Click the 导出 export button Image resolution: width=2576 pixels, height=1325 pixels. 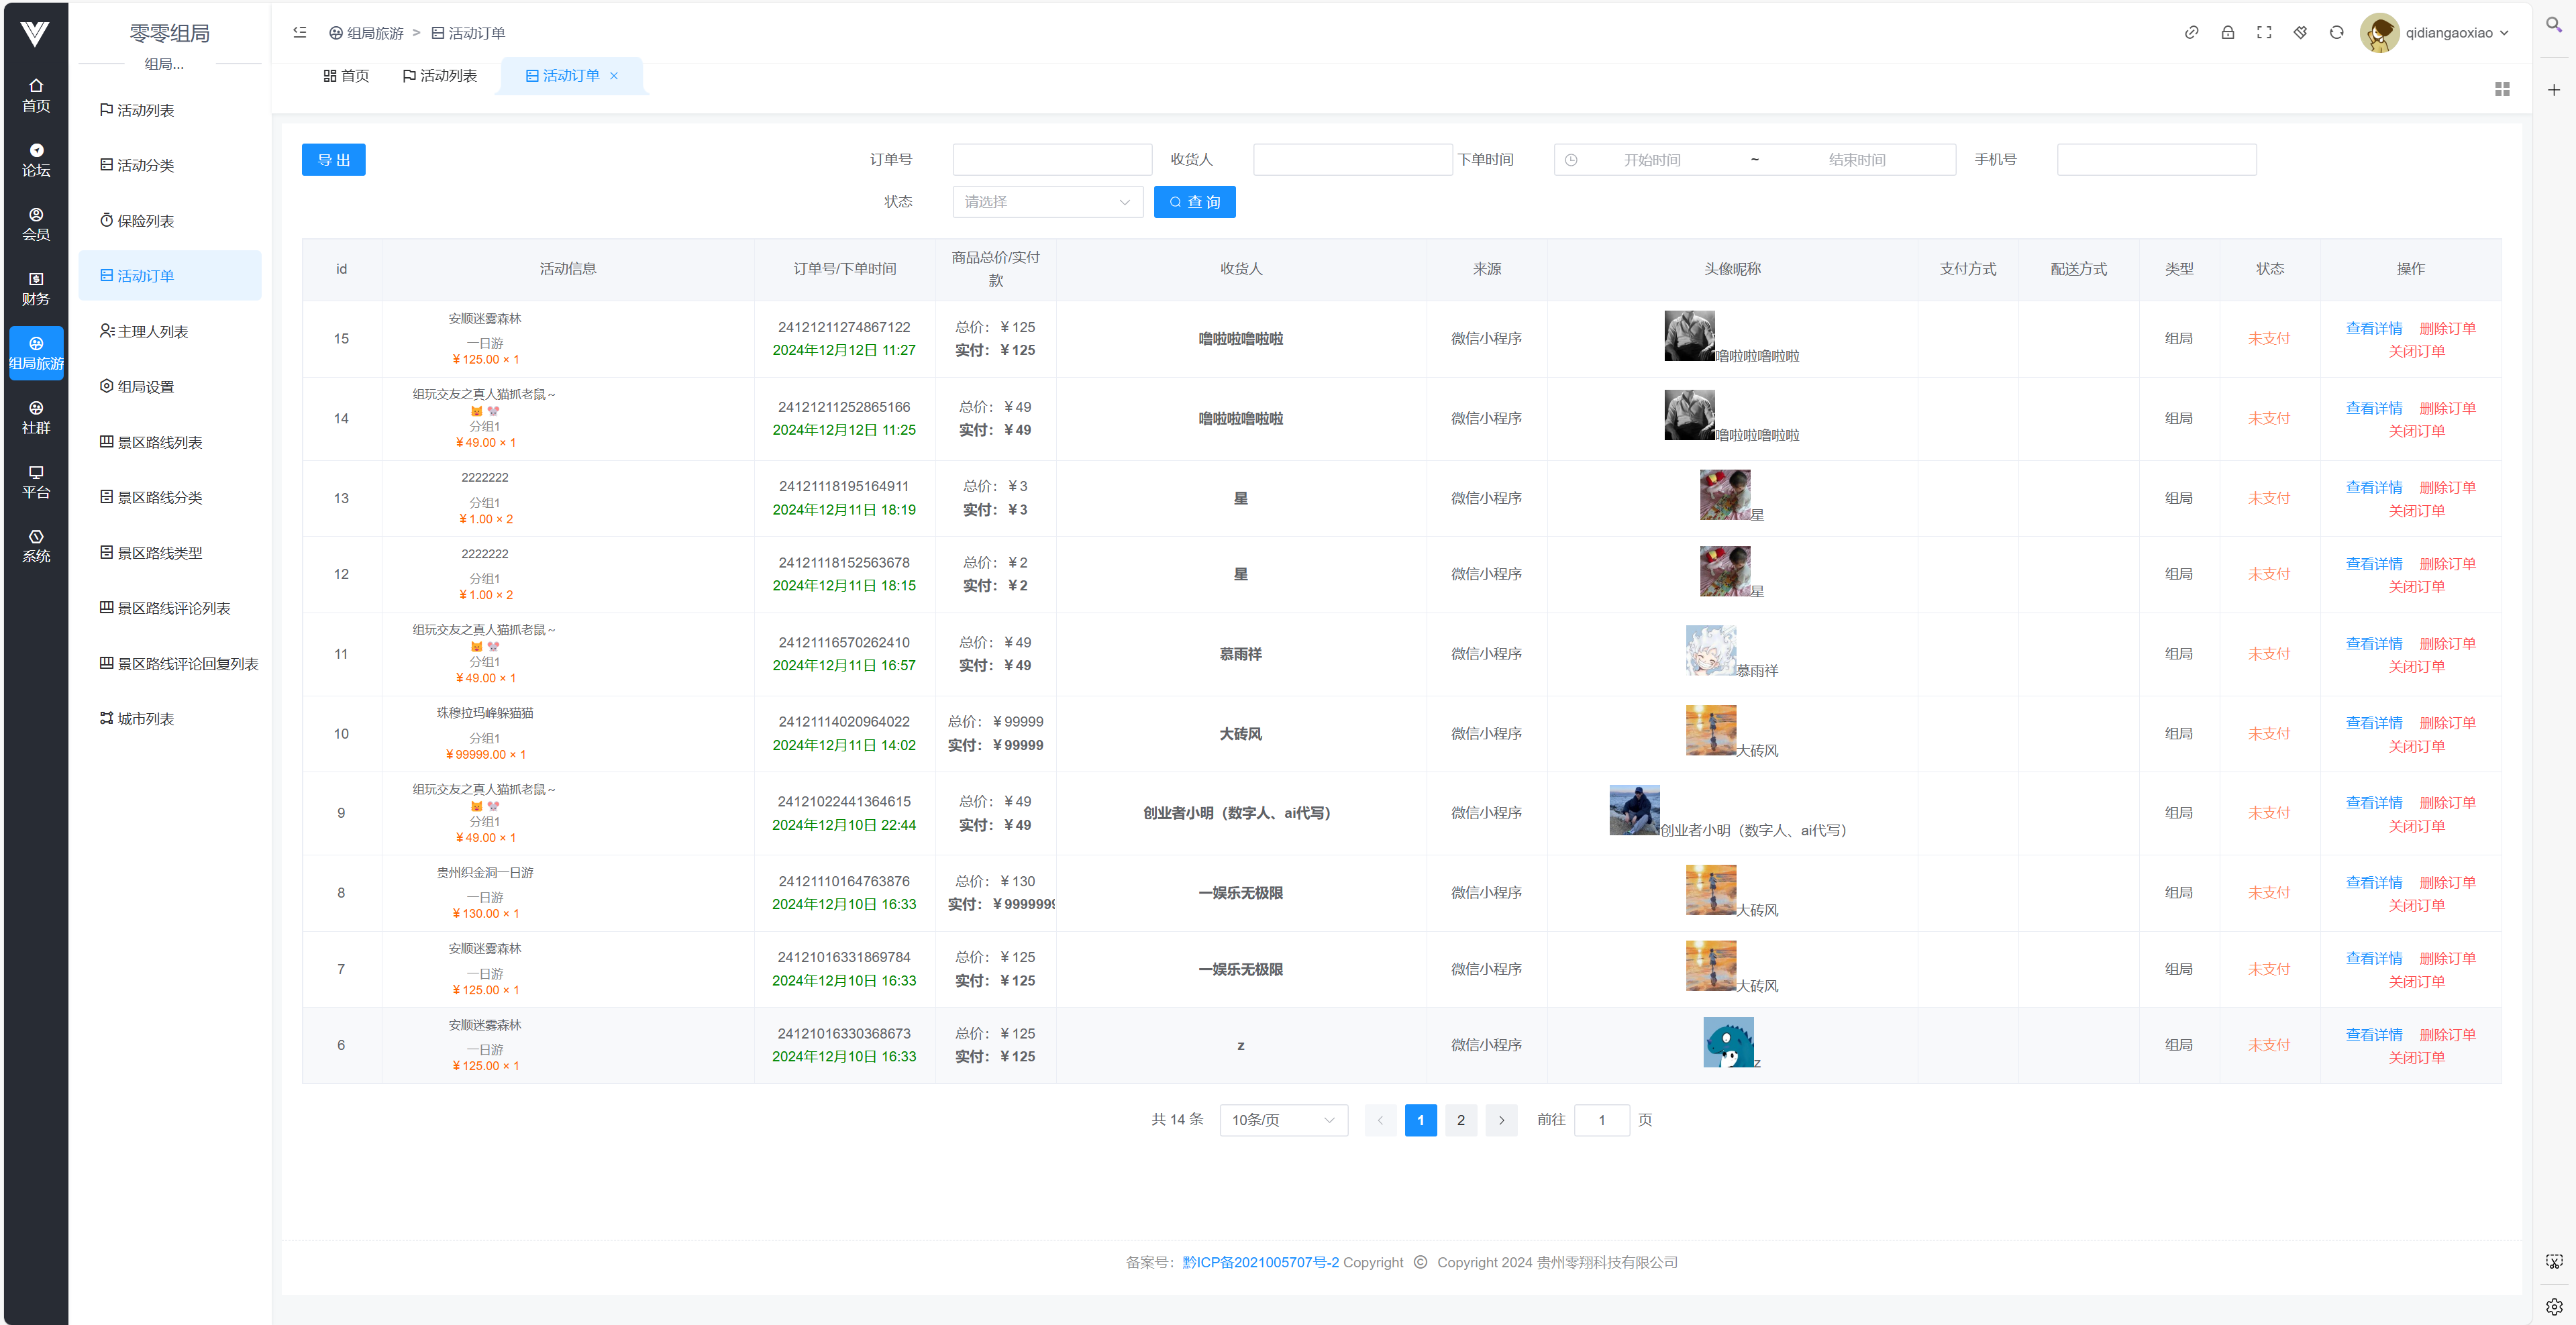(x=333, y=160)
